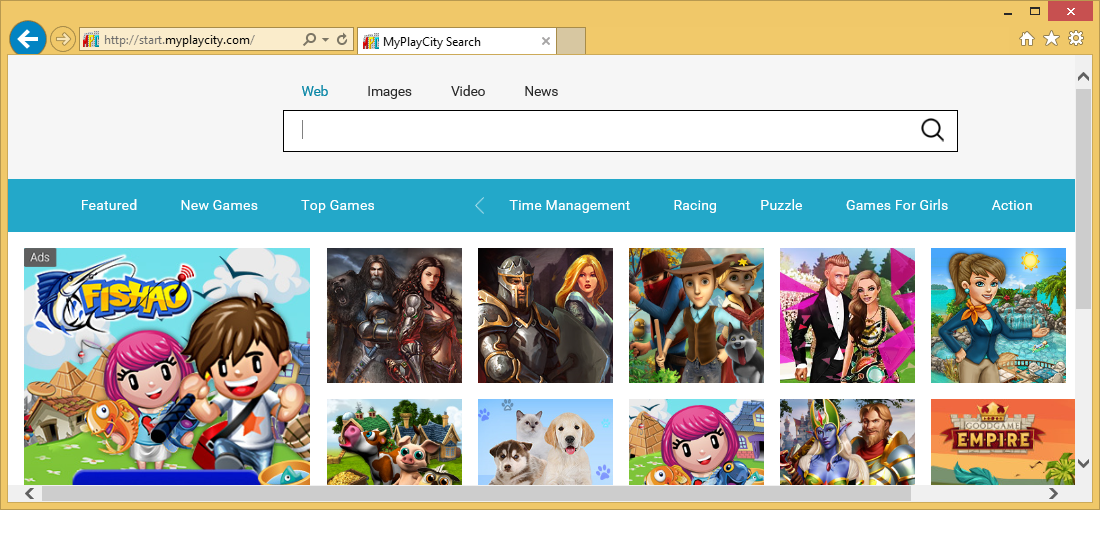This screenshot has width=1100, height=536.
Task: Go to the Racing games category
Action: pyautogui.click(x=695, y=205)
